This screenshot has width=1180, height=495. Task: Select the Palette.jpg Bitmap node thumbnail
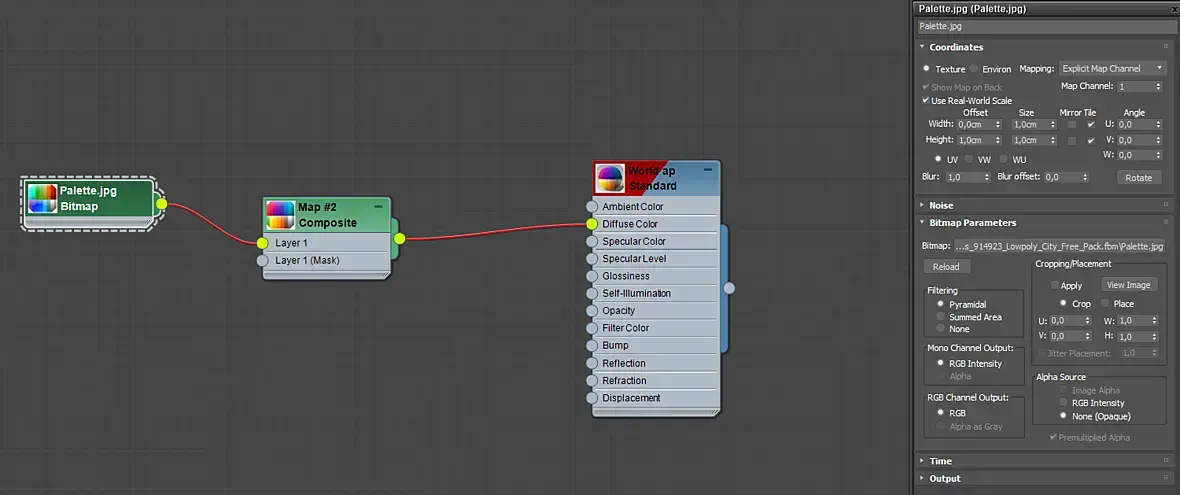click(43, 199)
